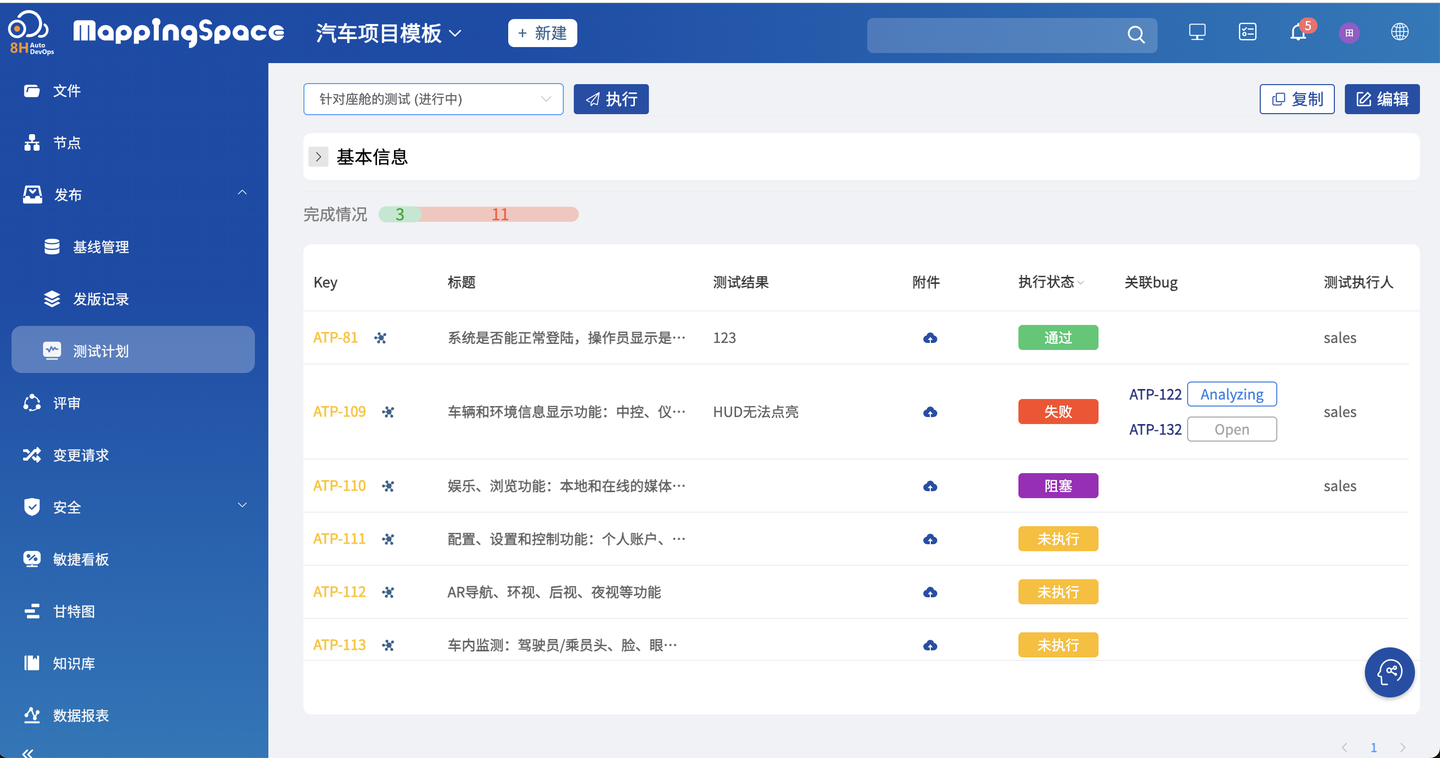The image size is (1440, 758).
Task: Click the globe language icon
Action: click(1400, 32)
